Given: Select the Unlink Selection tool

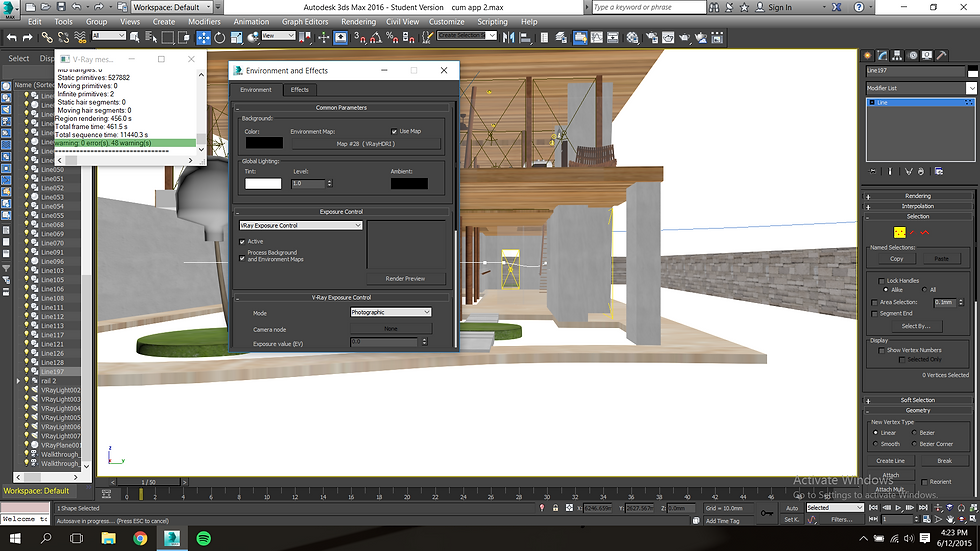Looking at the screenshot, I should [x=63, y=37].
